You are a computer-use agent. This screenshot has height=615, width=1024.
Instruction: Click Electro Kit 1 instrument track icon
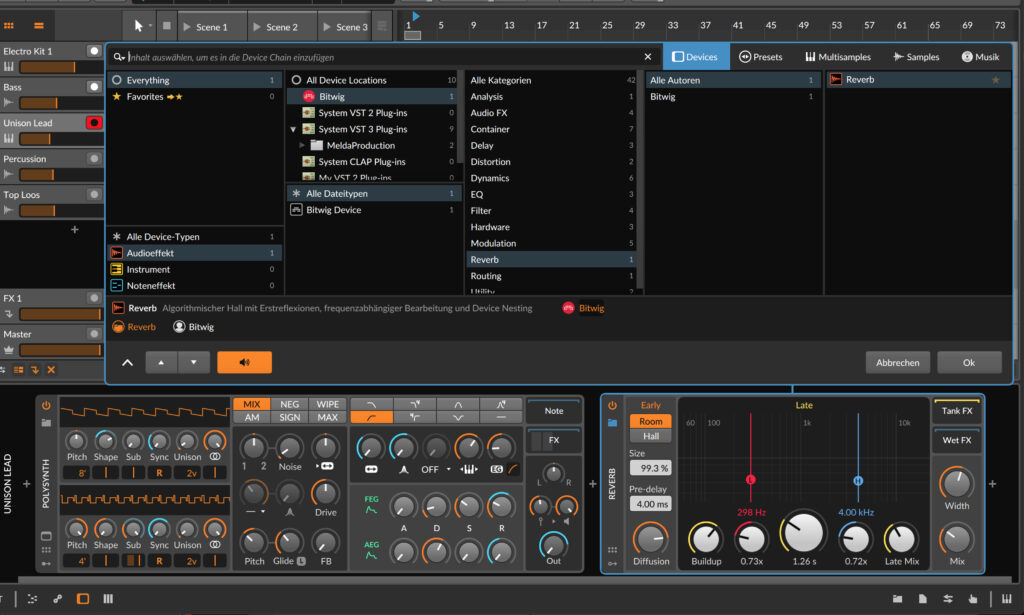pos(8,67)
